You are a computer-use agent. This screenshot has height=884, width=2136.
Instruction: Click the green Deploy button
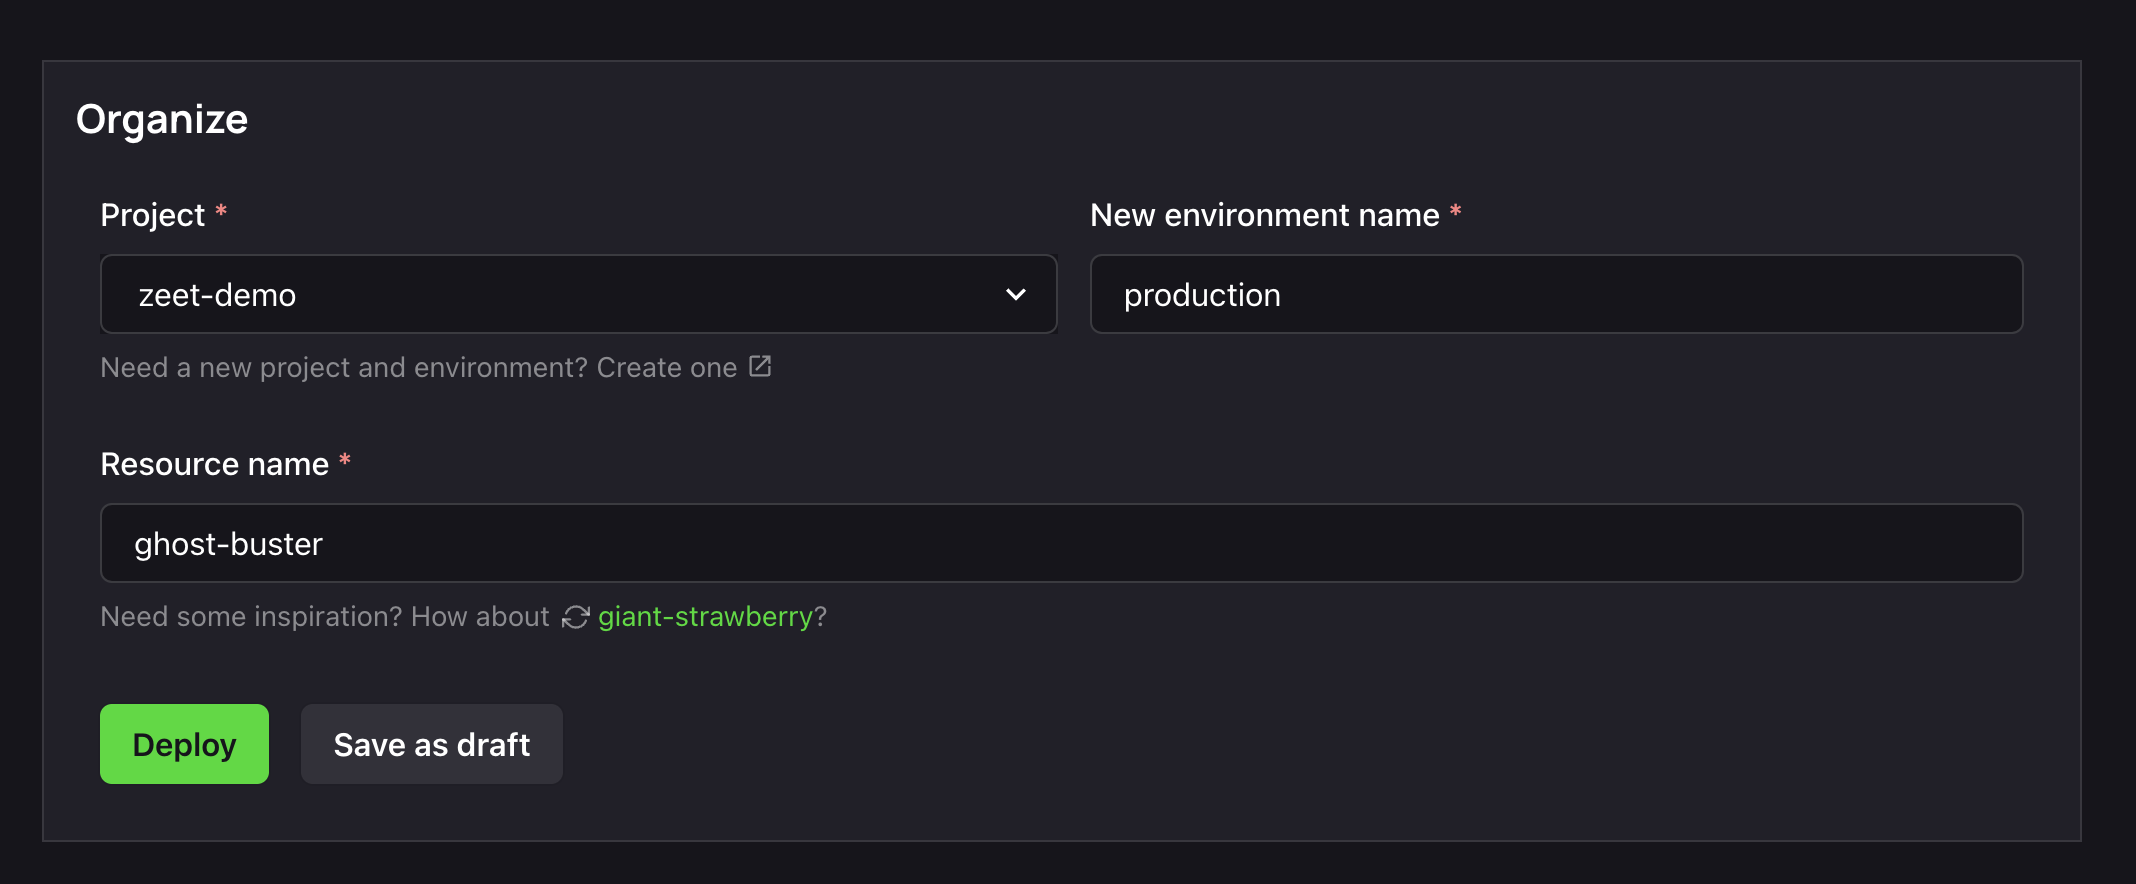point(184,744)
